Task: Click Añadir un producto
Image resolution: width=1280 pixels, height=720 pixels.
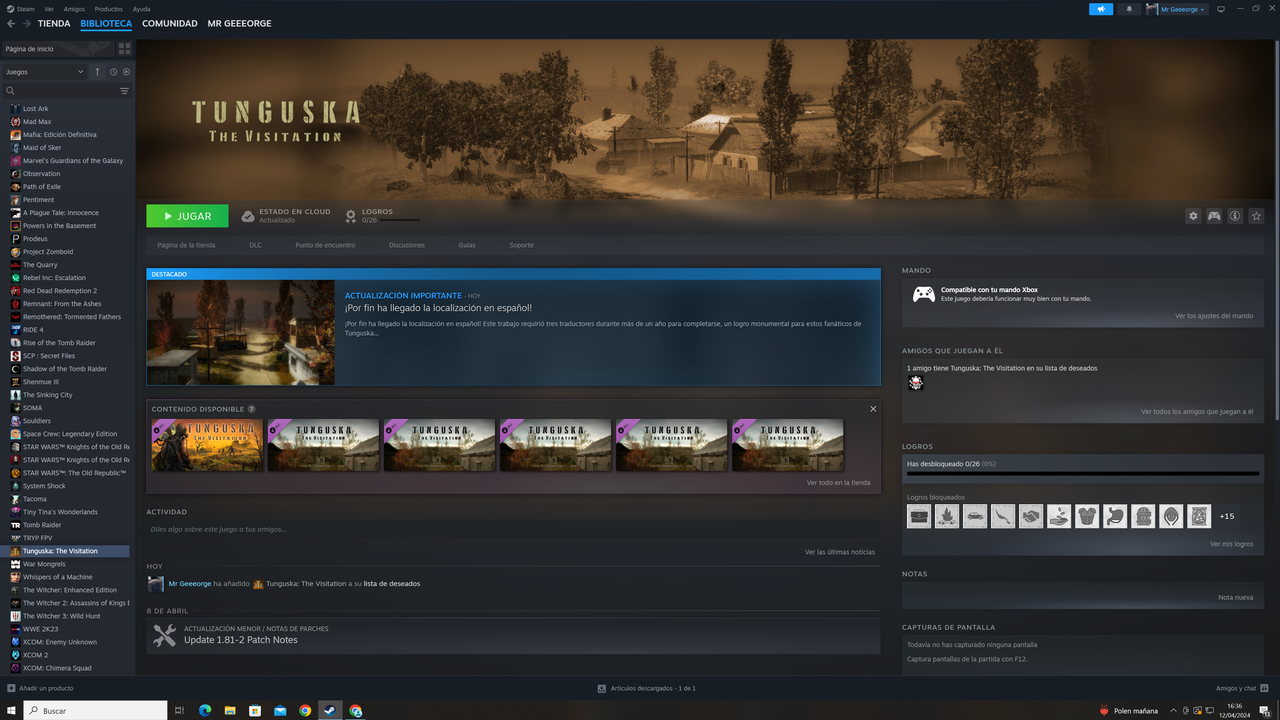Action: pyautogui.click(x=40, y=688)
